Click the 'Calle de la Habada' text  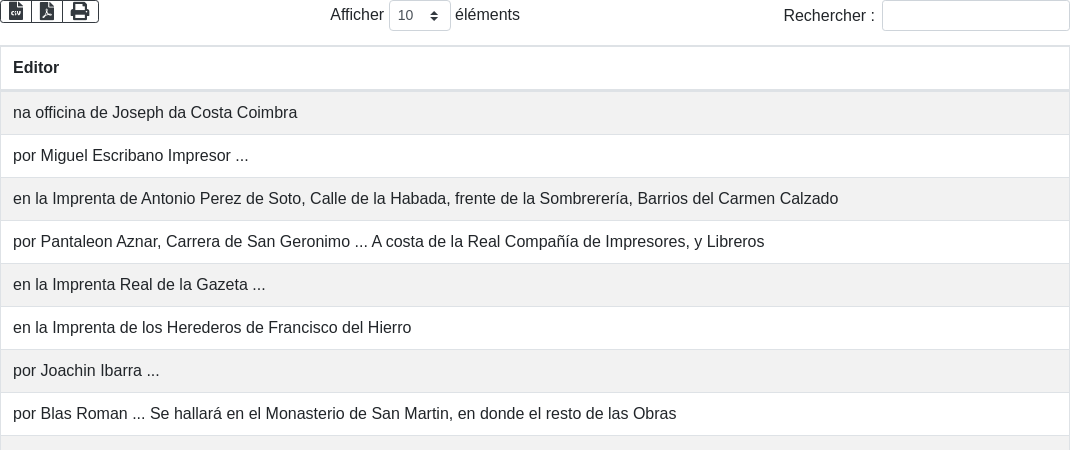pos(378,199)
